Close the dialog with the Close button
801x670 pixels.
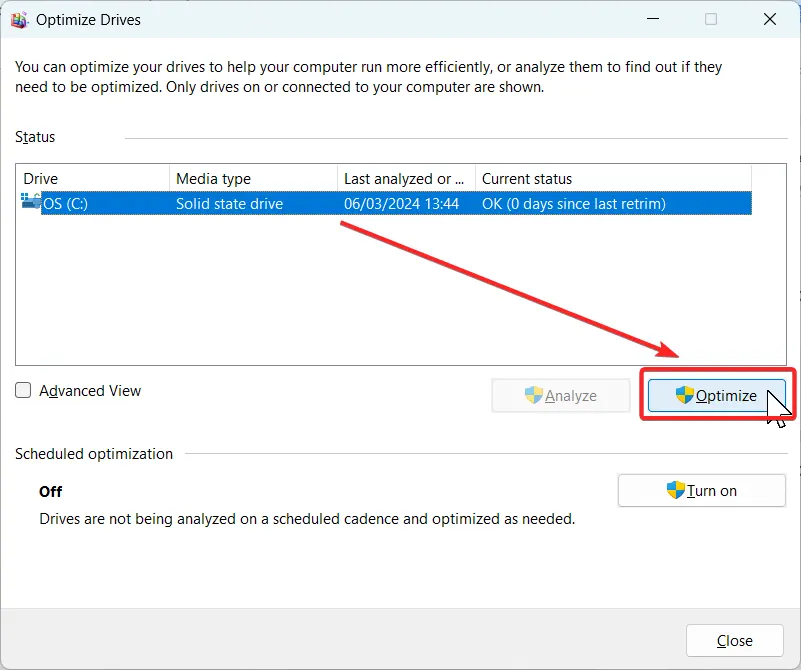pyautogui.click(x=735, y=640)
